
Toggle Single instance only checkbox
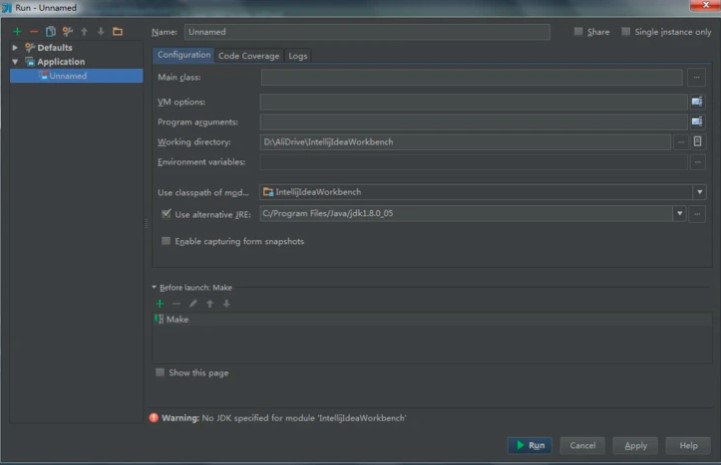tap(626, 32)
